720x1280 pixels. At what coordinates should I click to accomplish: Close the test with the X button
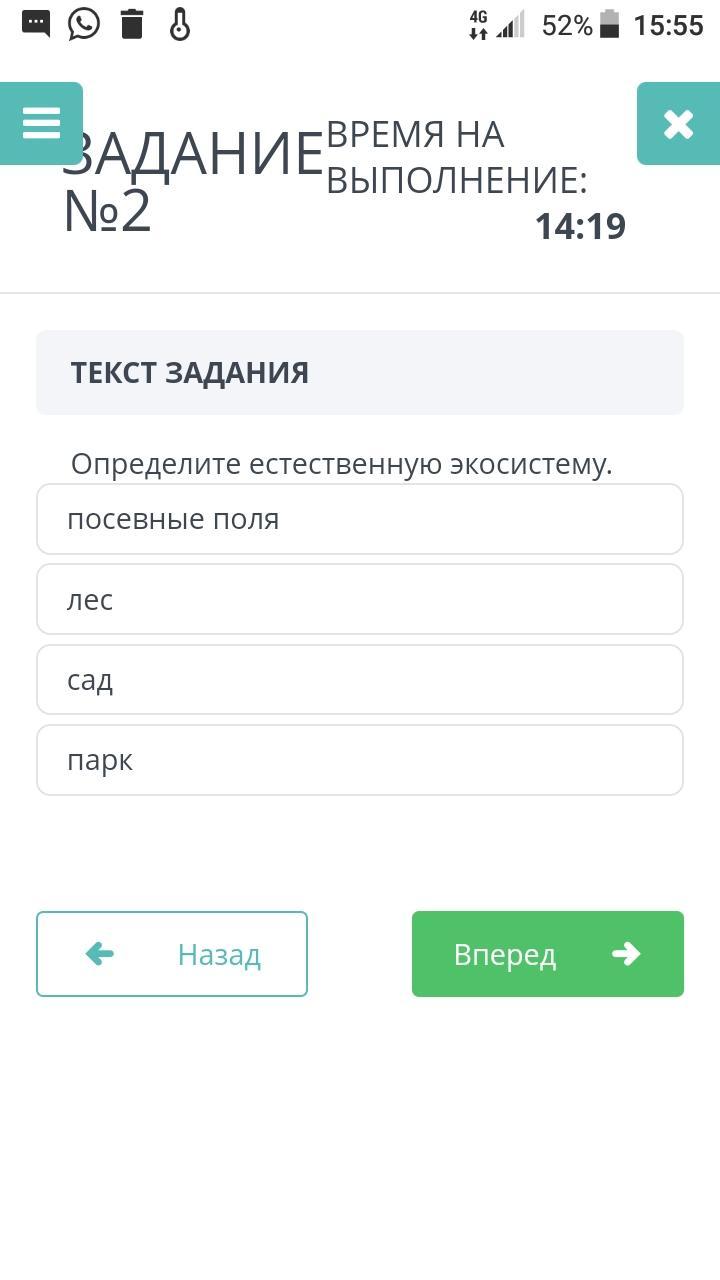click(x=678, y=124)
